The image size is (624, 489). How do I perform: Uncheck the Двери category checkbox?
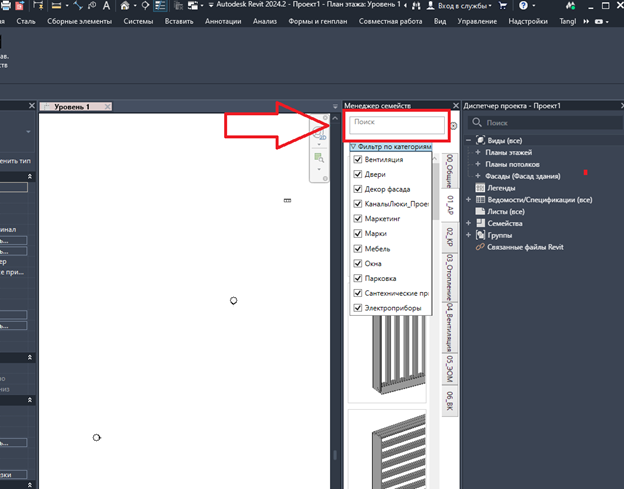click(x=358, y=174)
